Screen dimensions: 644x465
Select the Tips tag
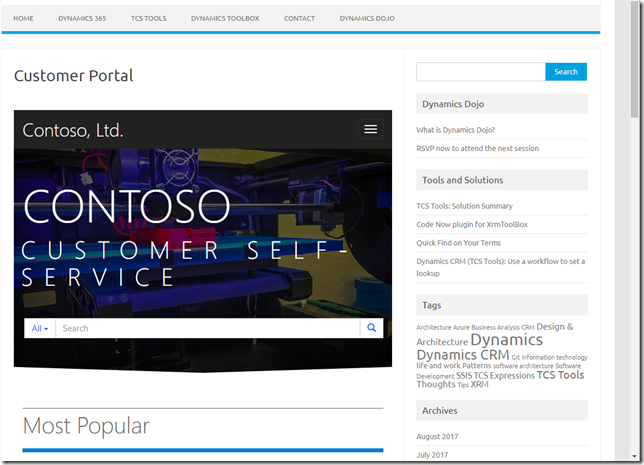tap(463, 385)
